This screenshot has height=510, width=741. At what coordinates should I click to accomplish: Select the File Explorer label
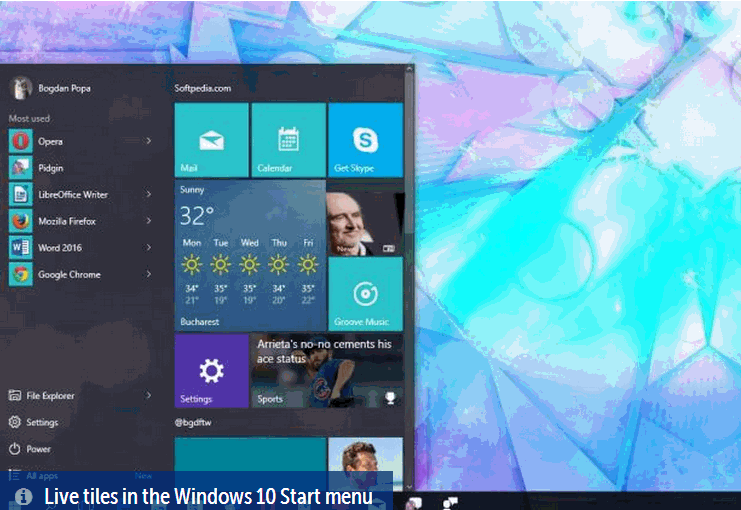click(x=51, y=396)
